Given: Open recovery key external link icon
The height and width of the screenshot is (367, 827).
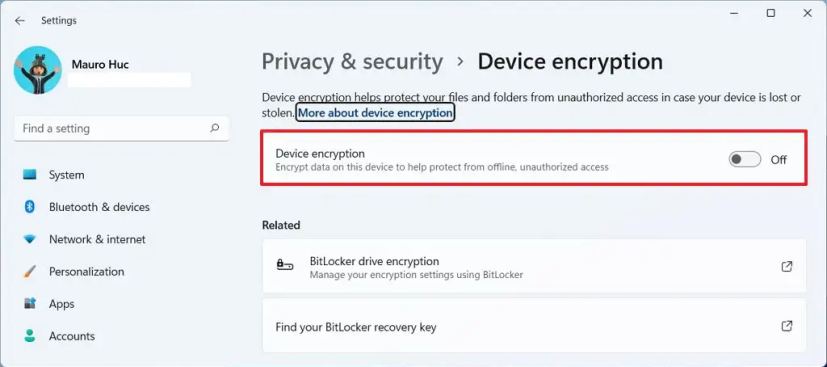Looking at the screenshot, I should [x=786, y=326].
